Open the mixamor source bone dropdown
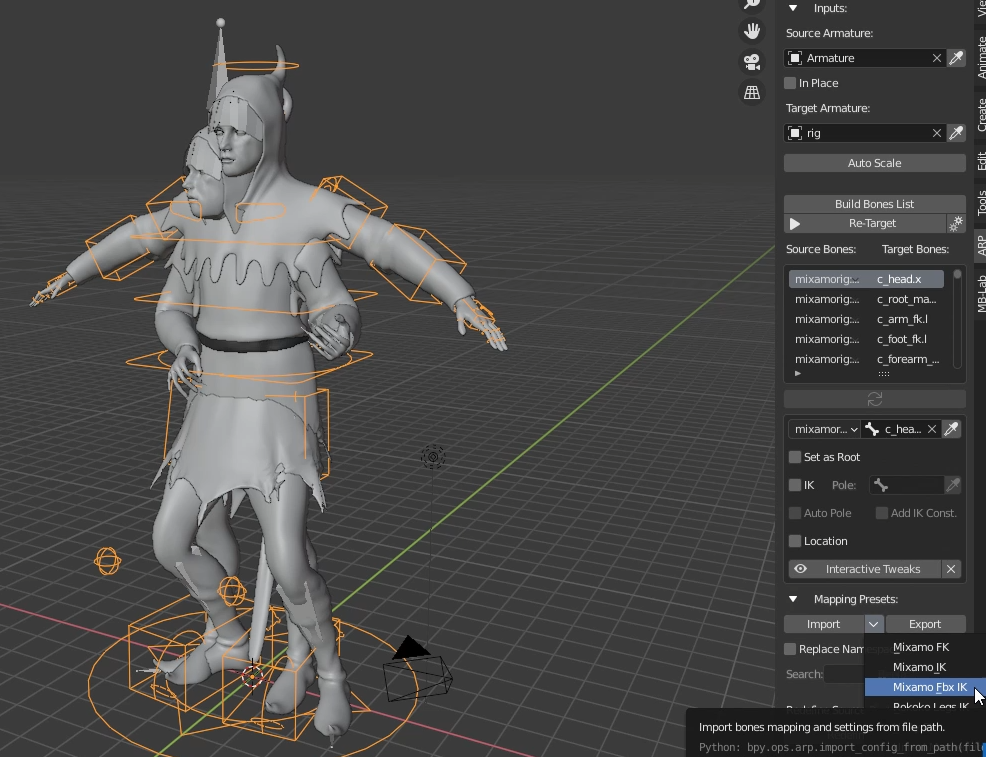The height and width of the screenshot is (757, 986). (x=824, y=429)
